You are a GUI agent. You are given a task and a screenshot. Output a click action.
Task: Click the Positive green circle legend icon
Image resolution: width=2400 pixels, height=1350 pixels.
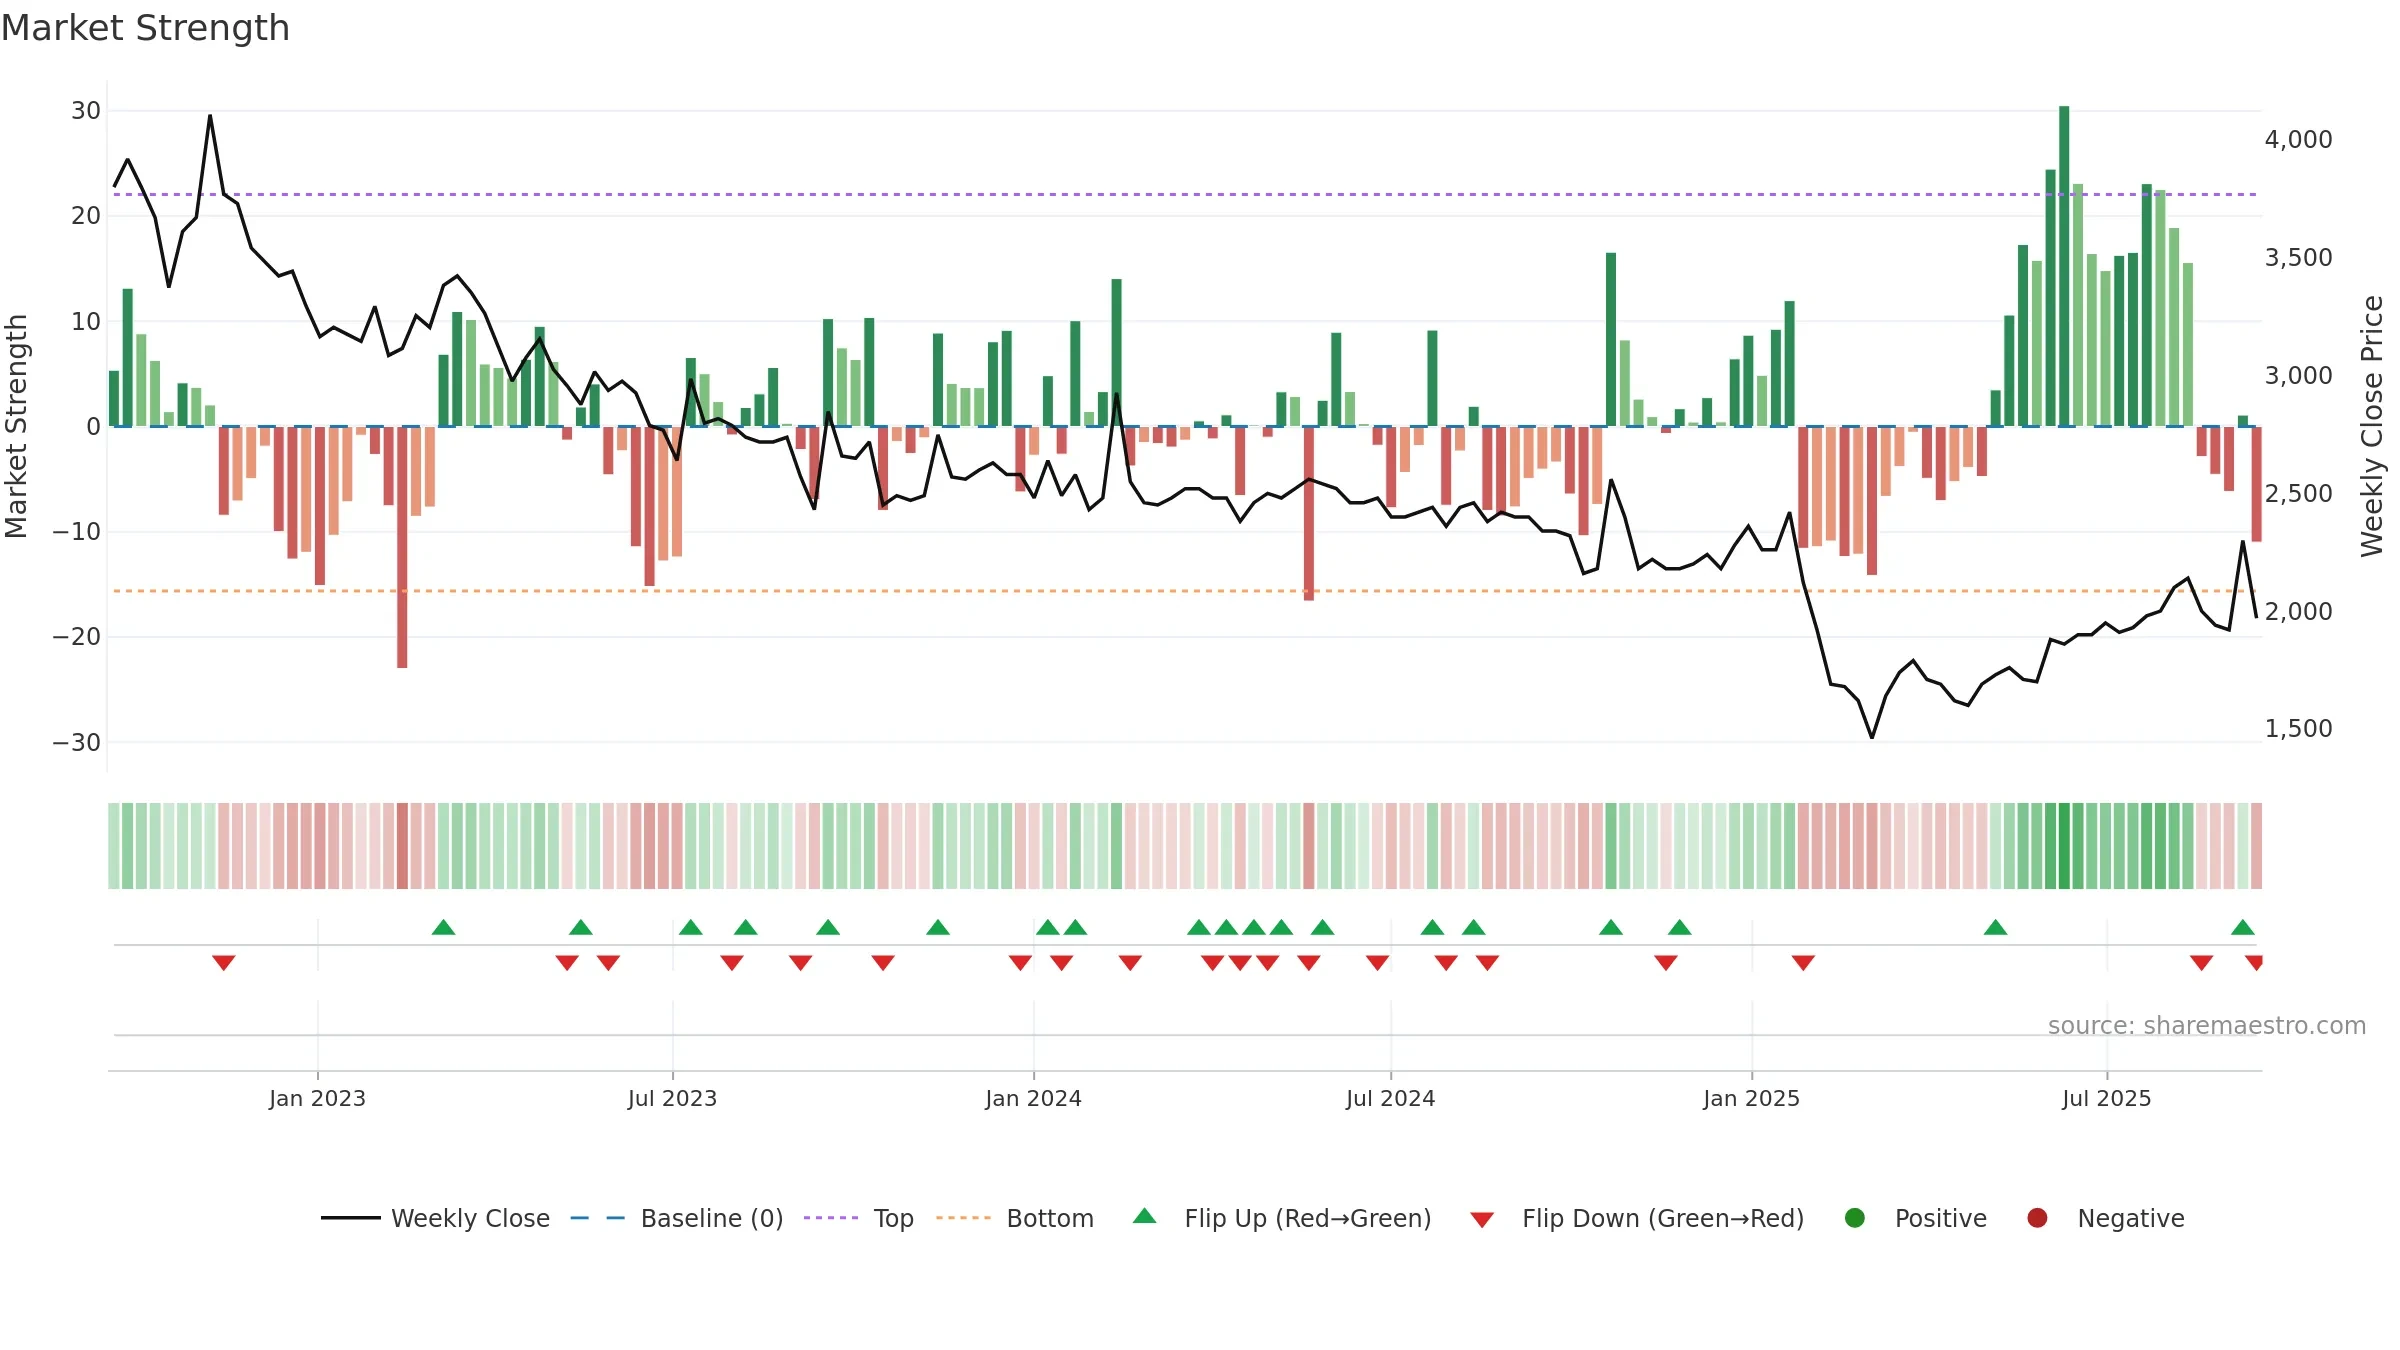[1855, 1218]
